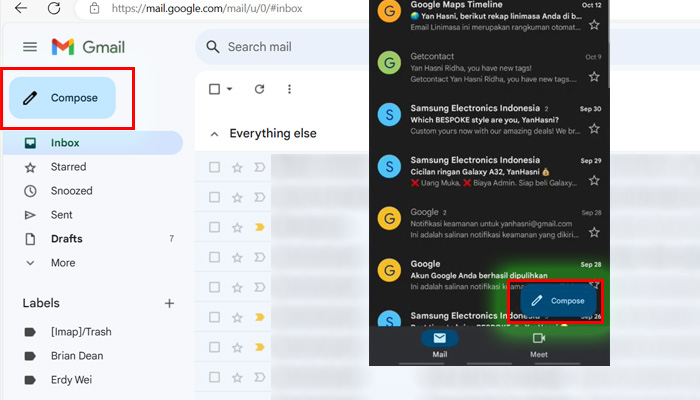This screenshot has width=700, height=400.
Task: Star the first email row in list
Action: [x=237, y=168]
